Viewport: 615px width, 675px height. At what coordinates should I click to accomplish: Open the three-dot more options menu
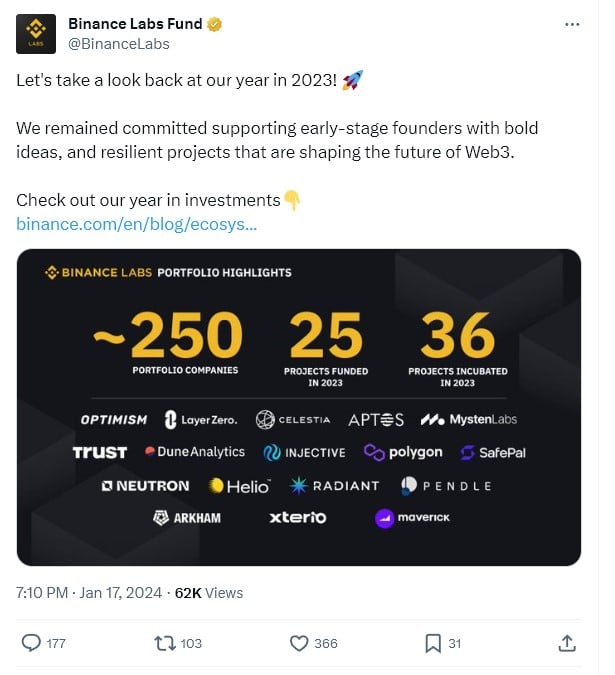(x=571, y=23)
